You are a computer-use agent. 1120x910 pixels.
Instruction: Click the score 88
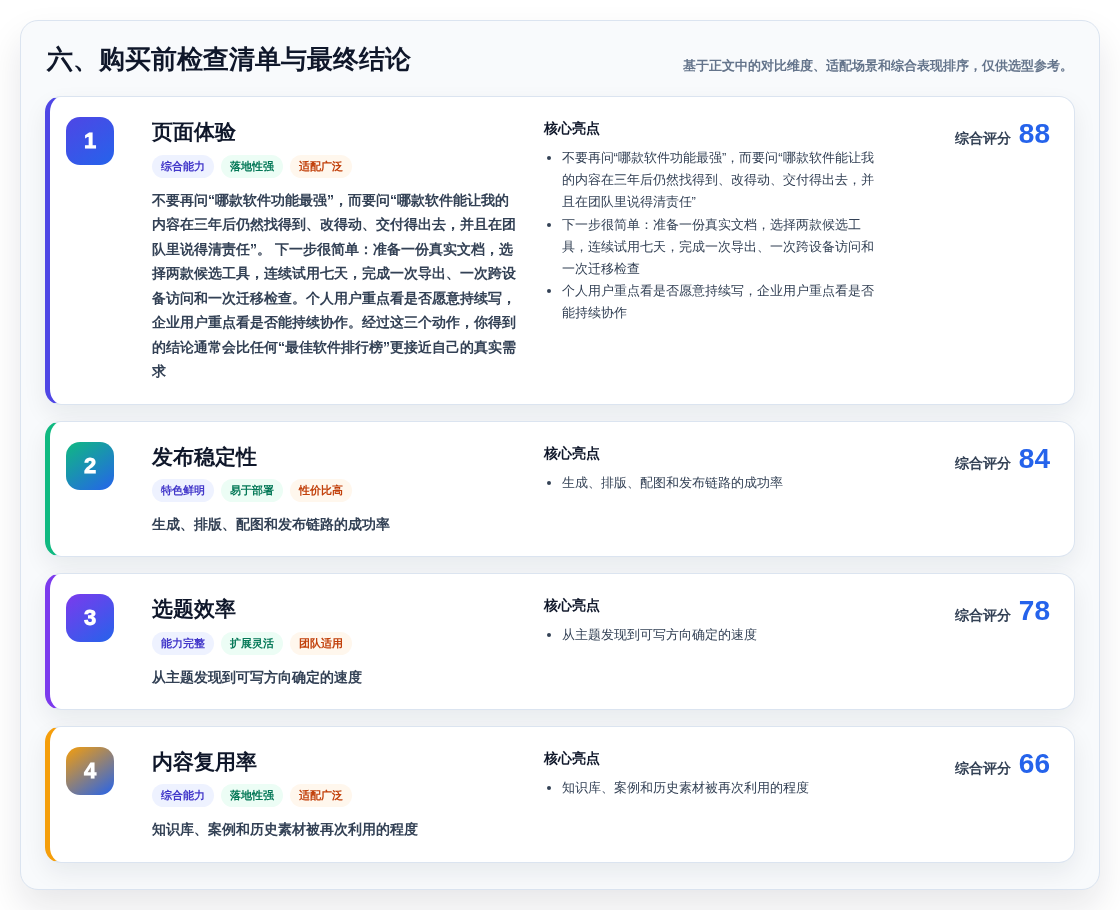pyautogui.click(x=1034, y=134)
